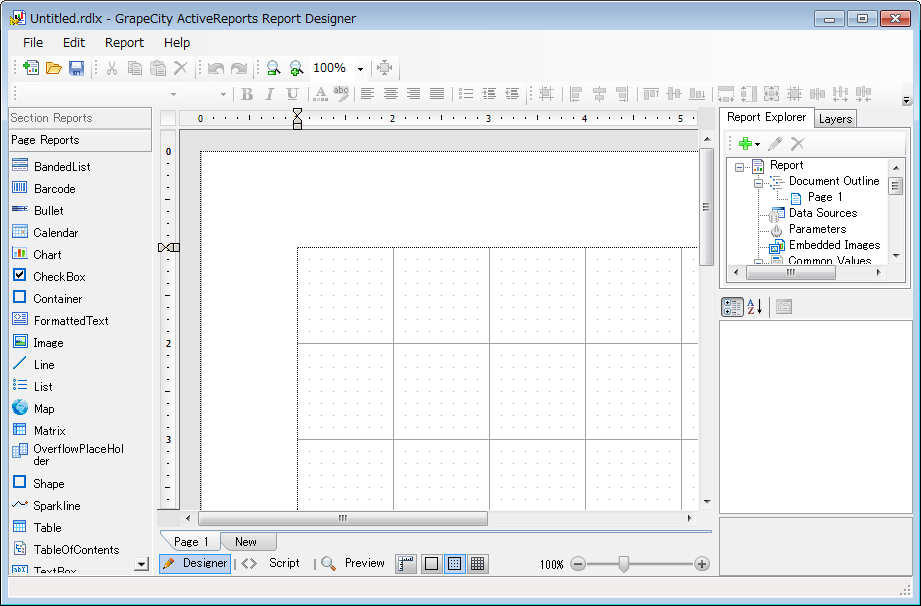
Task: Open the formatting toolbar overflow options arrow
Action: coord(906,100)
